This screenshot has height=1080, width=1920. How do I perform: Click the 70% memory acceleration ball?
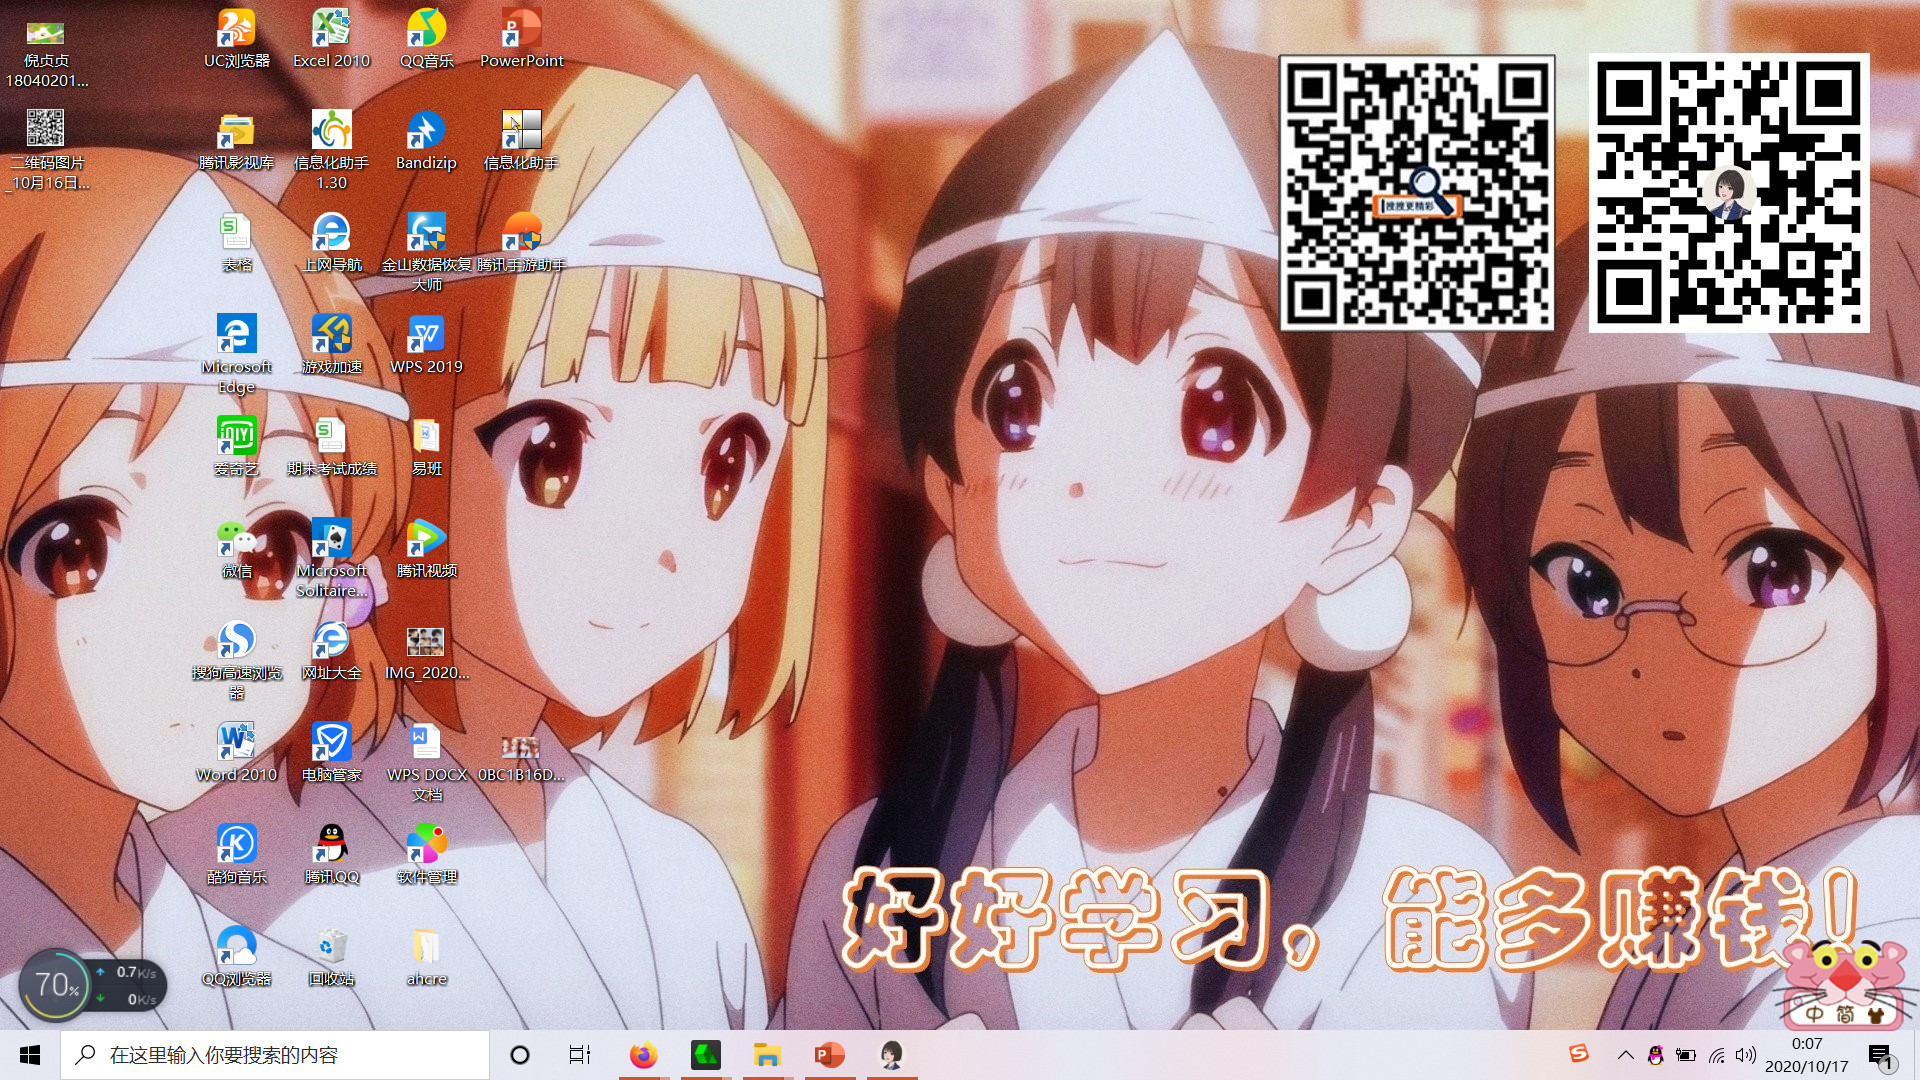55,984
